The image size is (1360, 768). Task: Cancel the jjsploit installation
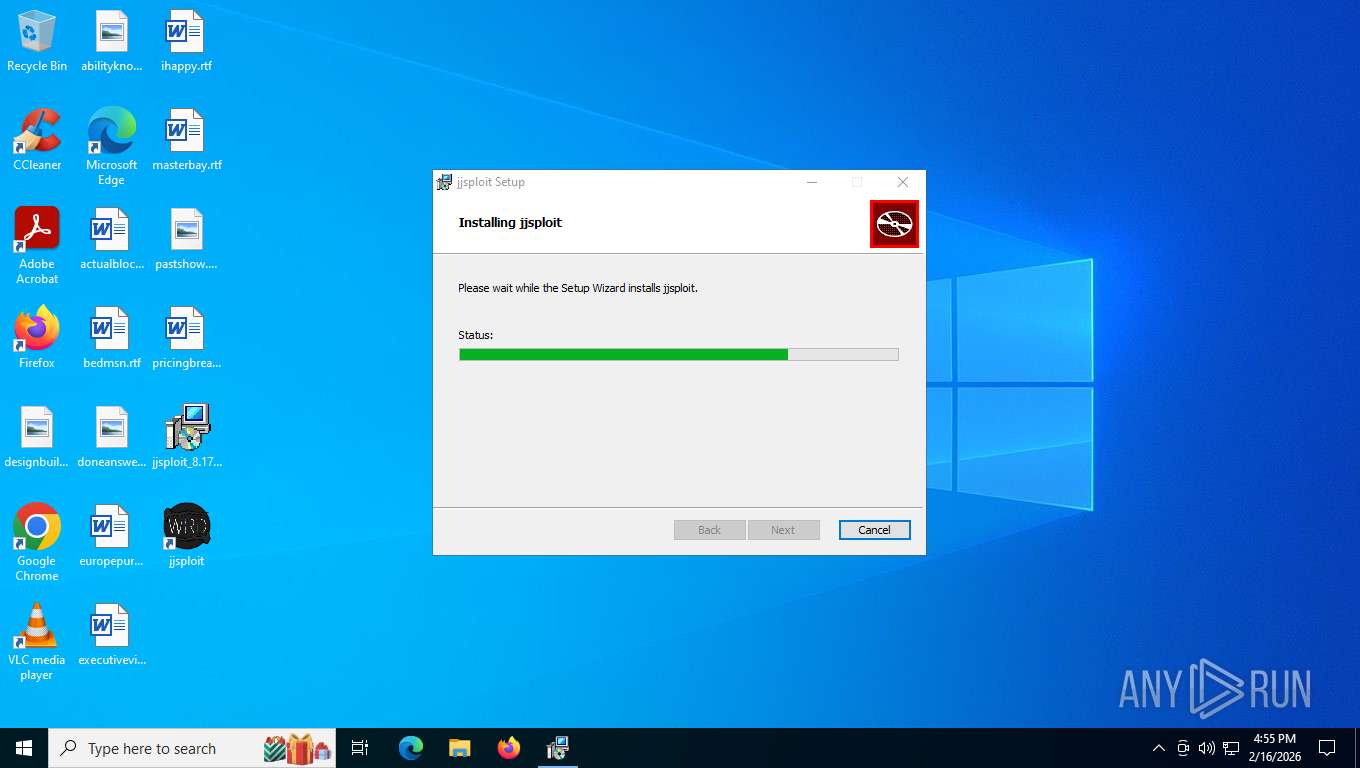coord(874,530)
